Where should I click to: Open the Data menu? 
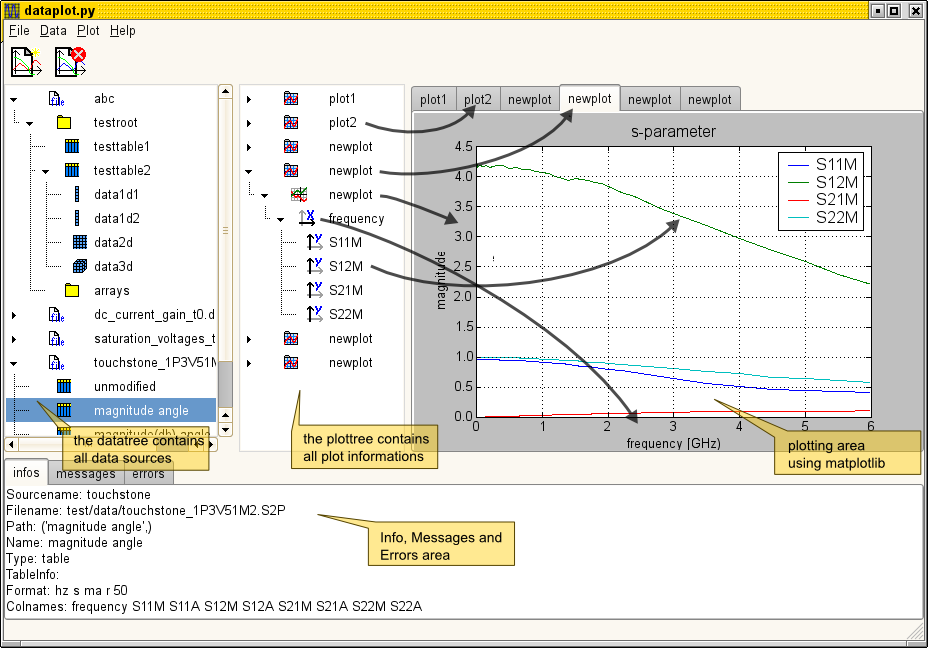point(53,31)
